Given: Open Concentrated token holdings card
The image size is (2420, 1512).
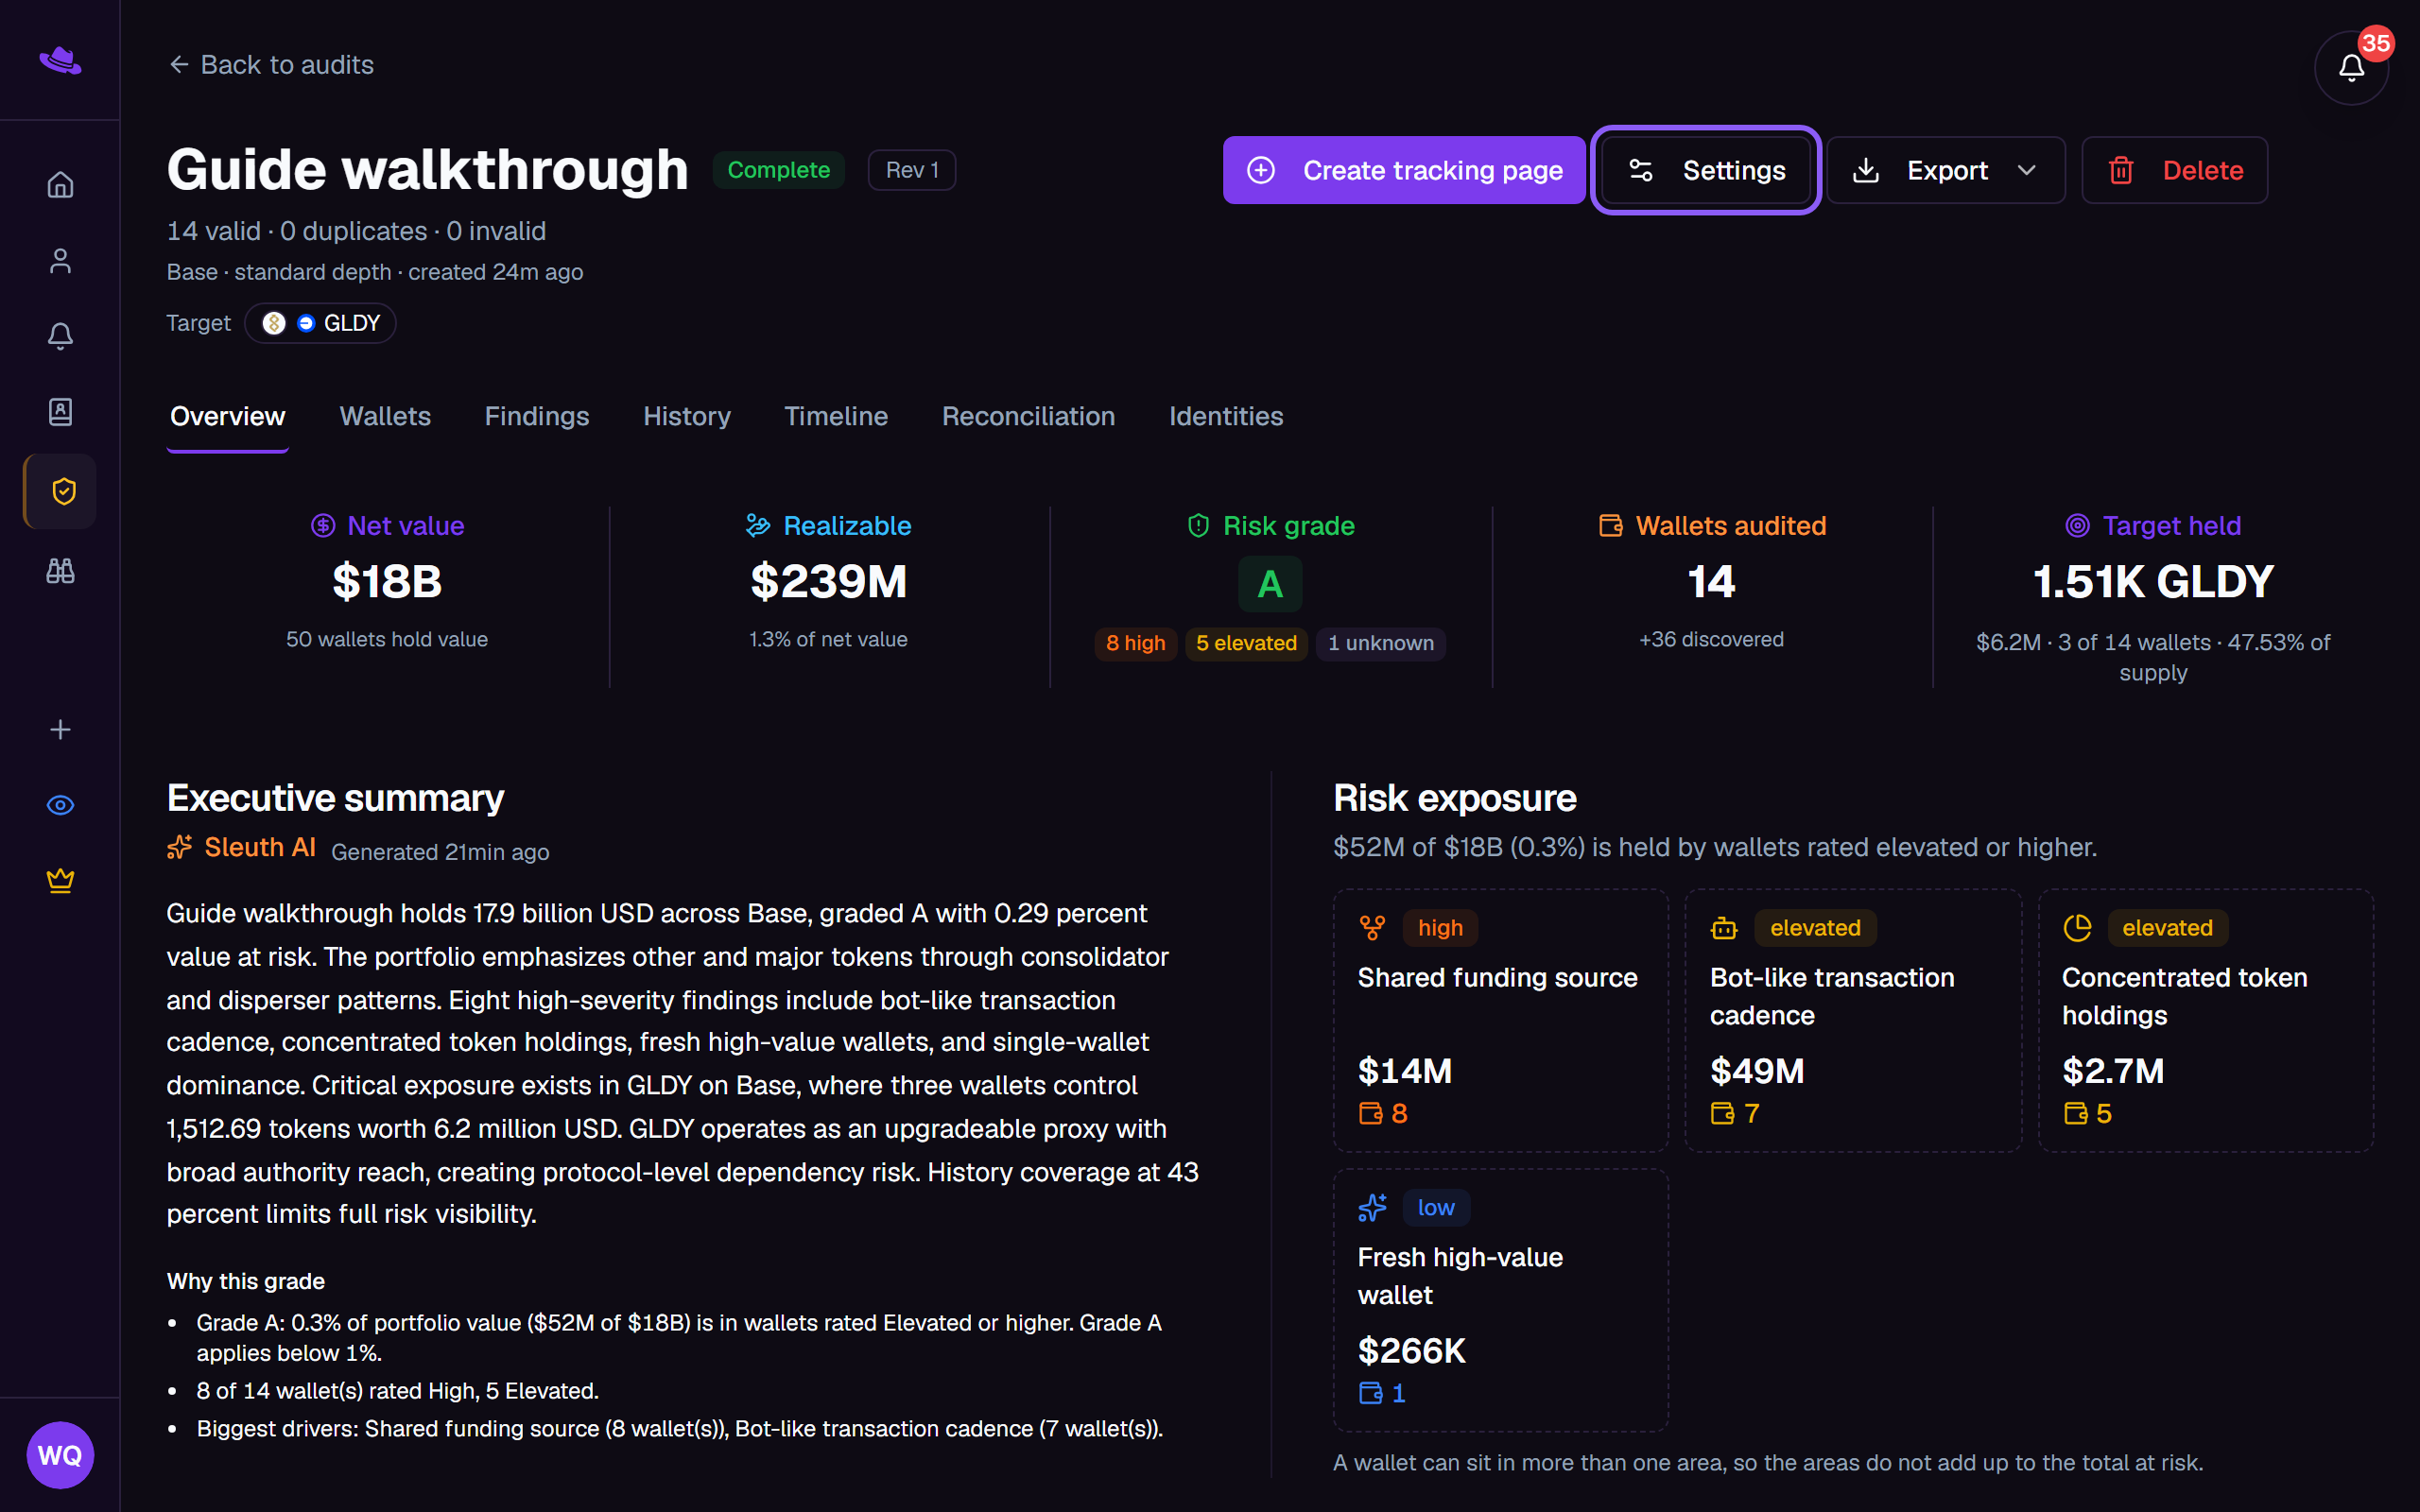Looking at the screenshot, I should 2206,1020.
